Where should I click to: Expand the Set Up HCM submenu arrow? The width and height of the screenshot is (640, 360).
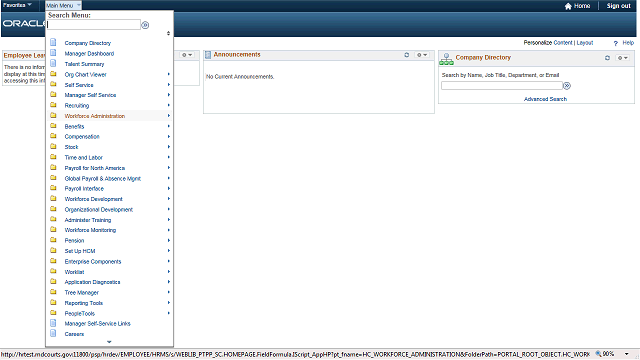[169, 251]
